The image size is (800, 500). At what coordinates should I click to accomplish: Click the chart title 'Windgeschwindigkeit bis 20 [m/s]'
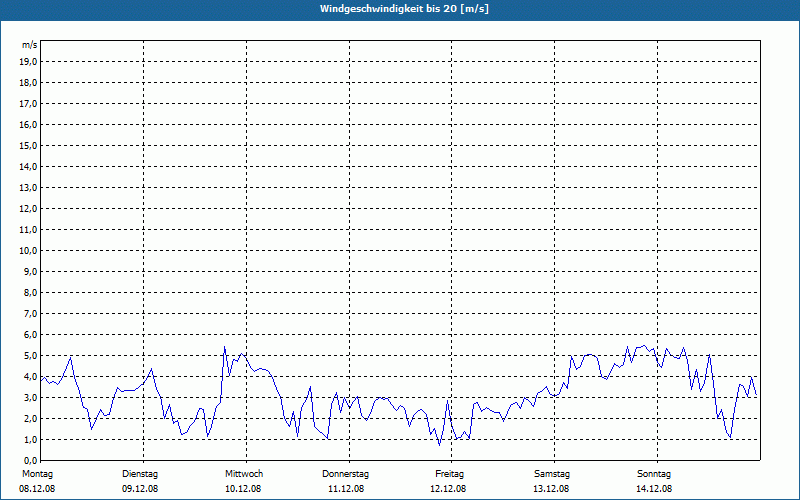click(404, 9)
